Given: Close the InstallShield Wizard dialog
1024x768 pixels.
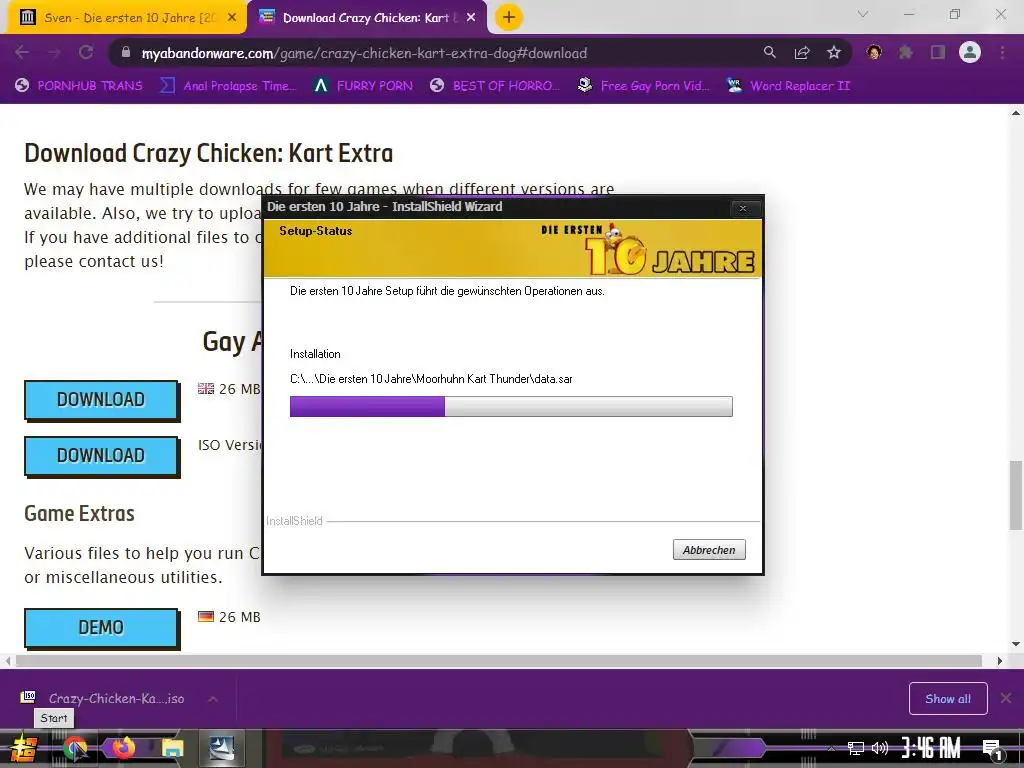Looking at the screenshot, I should tap(743, 208).
